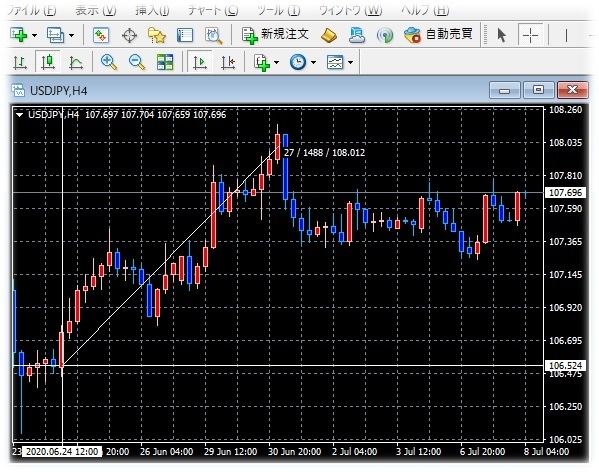This screenshot has width=599, height=472.
Task: Click the USDJPY,H4 chart window icon
Action: [x=18, y=91]
